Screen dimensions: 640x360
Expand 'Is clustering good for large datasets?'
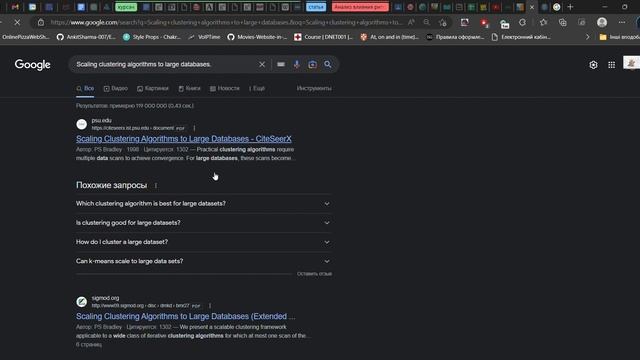click(203, 223)
